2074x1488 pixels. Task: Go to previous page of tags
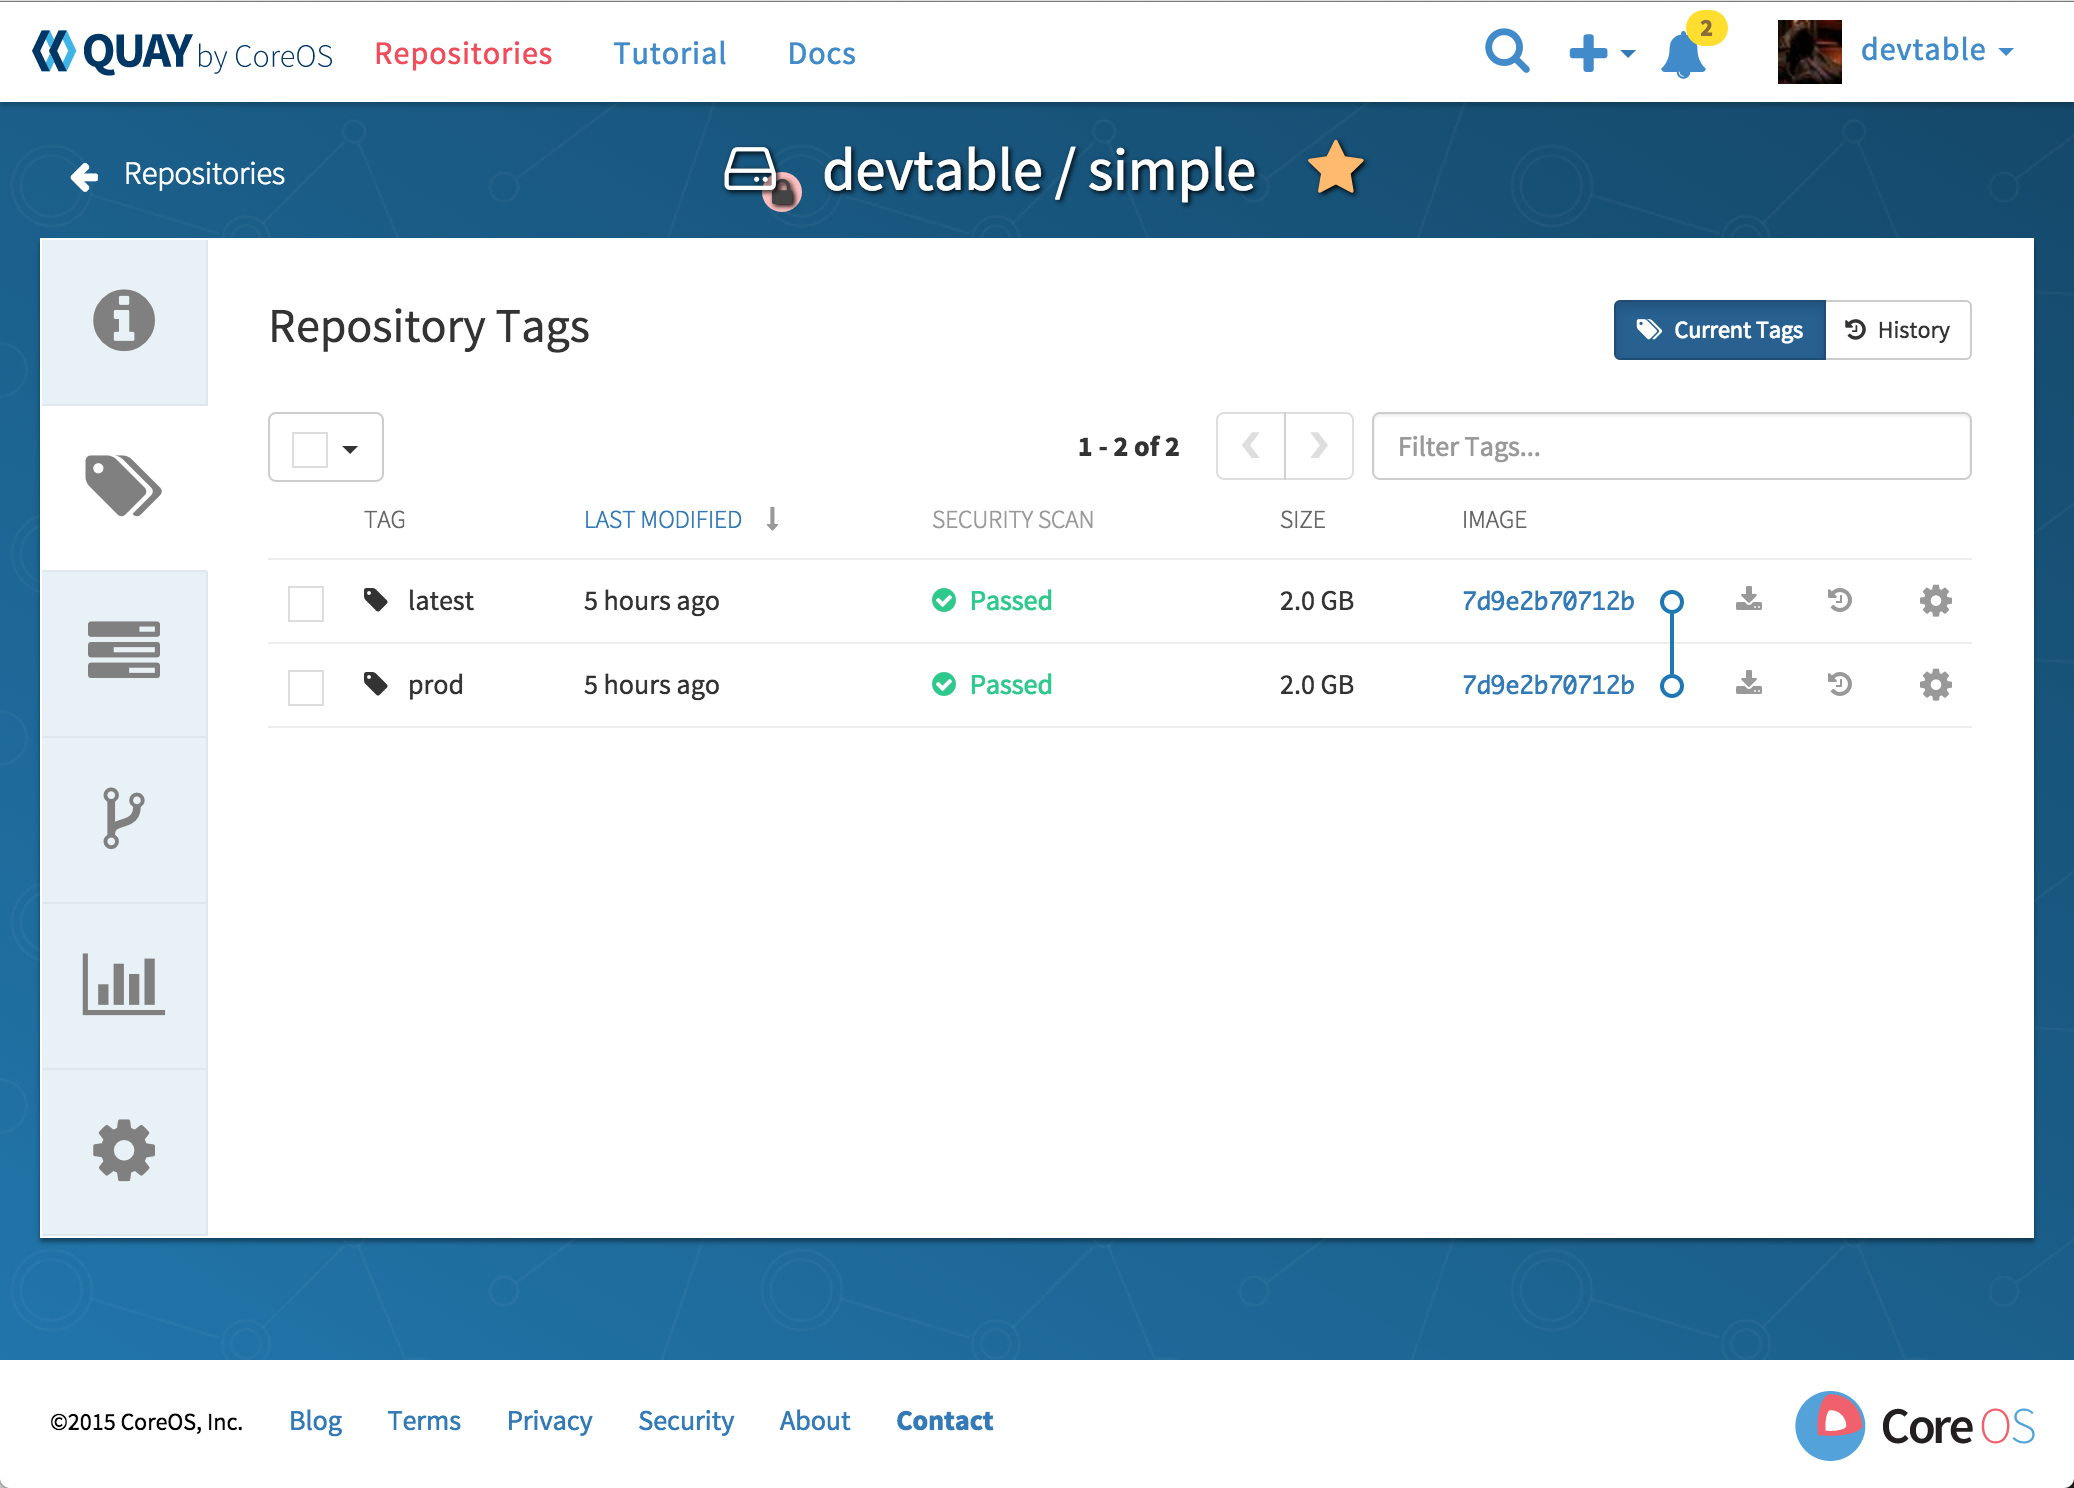pos(1251,446)
